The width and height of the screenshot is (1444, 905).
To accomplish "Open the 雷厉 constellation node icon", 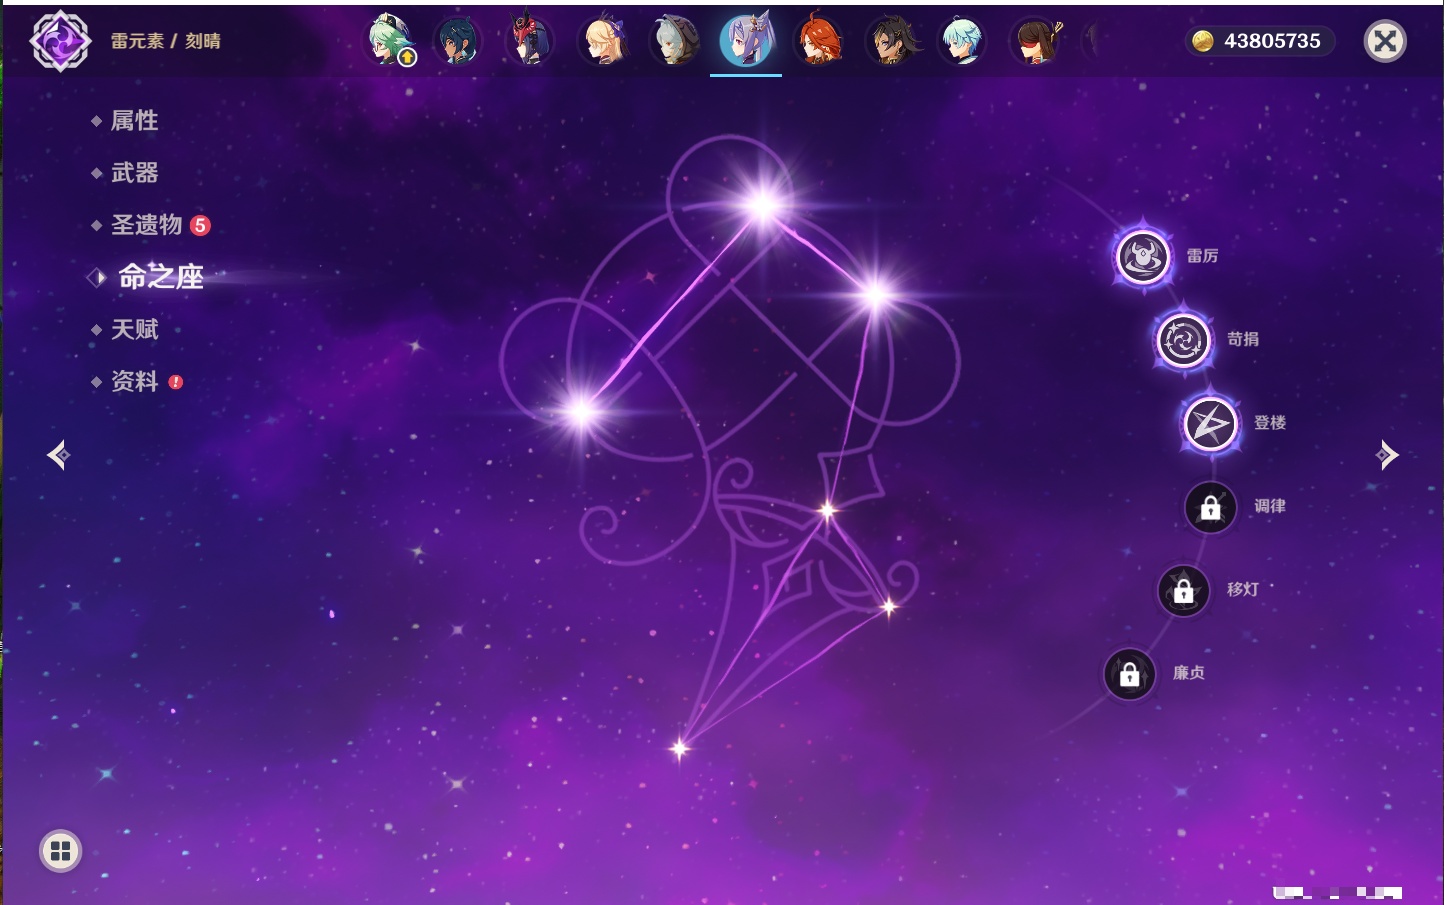I will click(1143, 257).
